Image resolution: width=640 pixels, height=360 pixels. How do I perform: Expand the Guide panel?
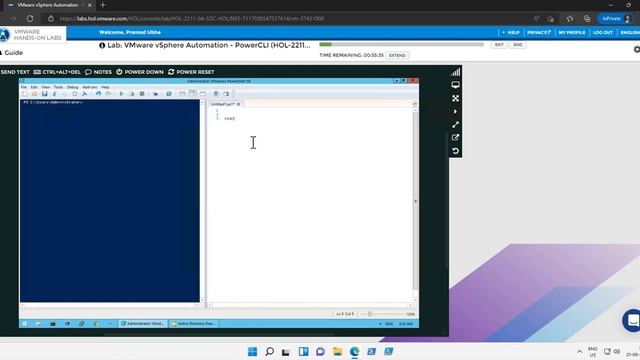11,53
